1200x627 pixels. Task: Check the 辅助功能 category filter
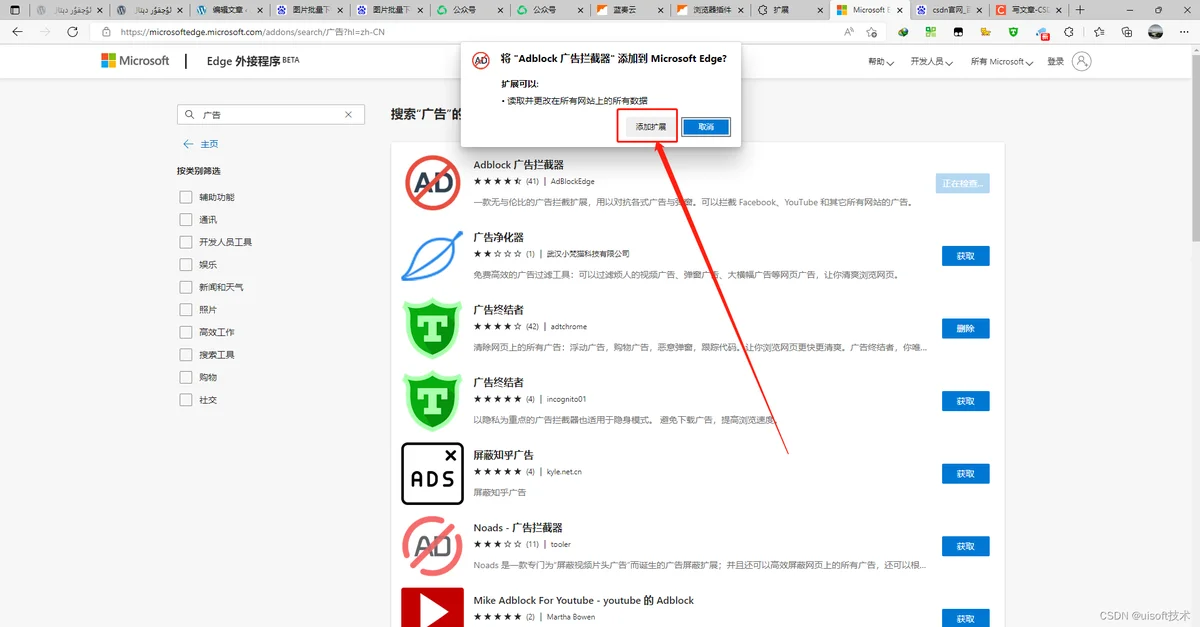click(186, 197)
